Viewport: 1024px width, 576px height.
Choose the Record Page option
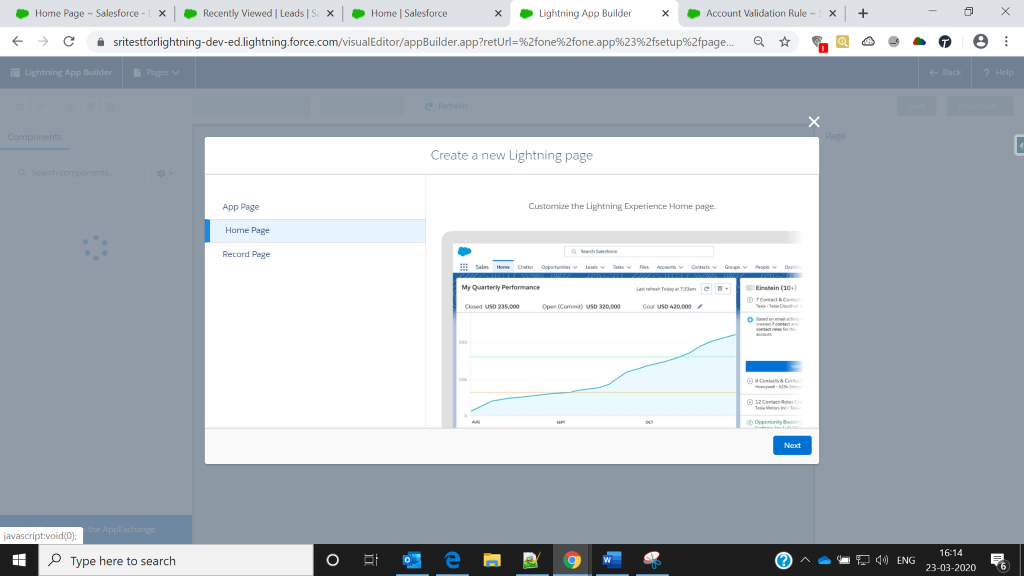[246, 255]
